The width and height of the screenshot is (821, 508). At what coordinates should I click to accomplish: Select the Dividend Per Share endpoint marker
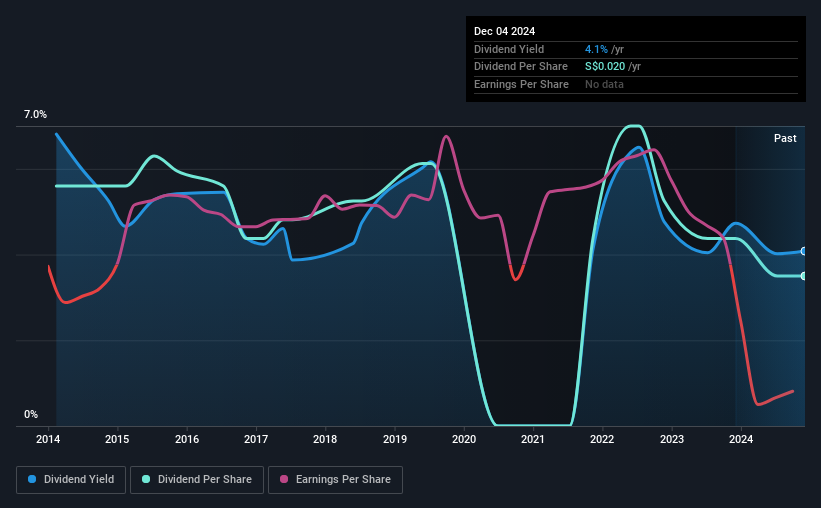click(x=804, y=276)
